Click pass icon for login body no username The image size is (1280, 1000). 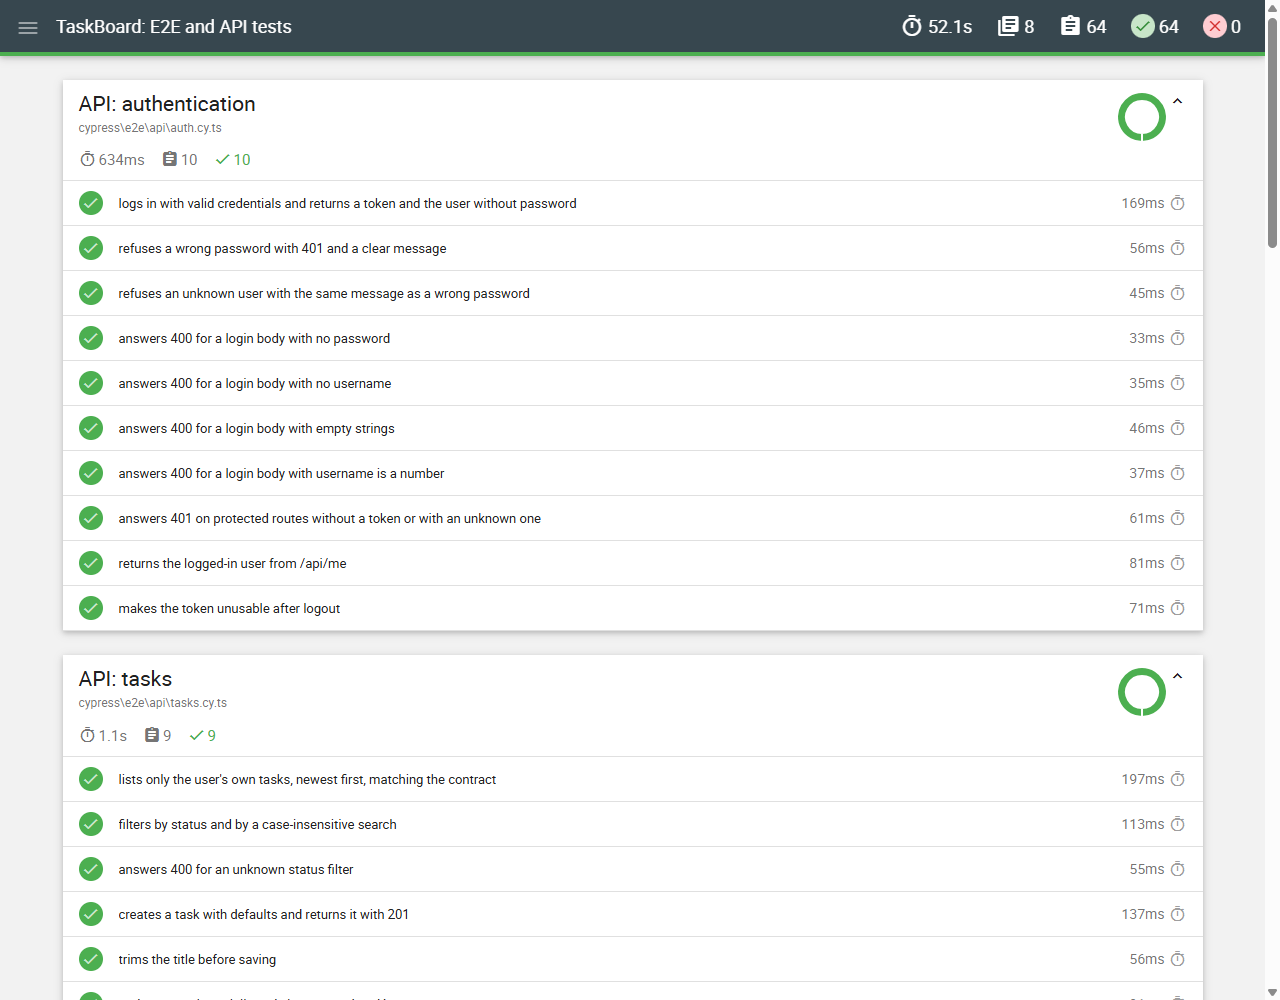point(91,383)
